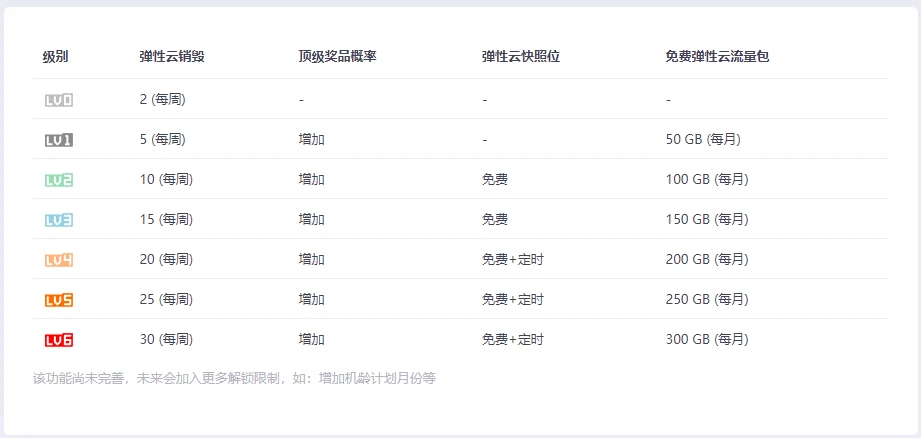Click the orange LV5 level badge
The width and height of the screenshot is (921, 438).
(x=59, y=300)
